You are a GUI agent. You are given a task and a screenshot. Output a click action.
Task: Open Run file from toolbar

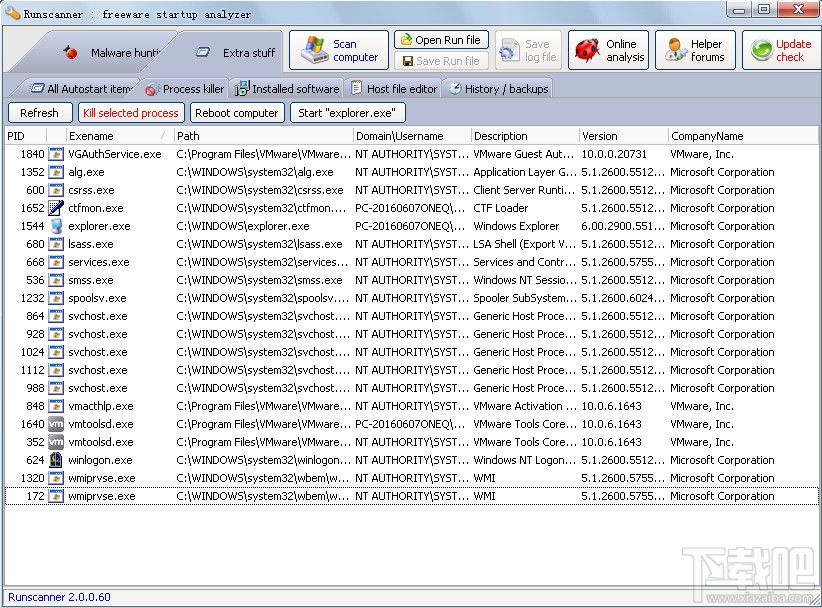point(441,40)
